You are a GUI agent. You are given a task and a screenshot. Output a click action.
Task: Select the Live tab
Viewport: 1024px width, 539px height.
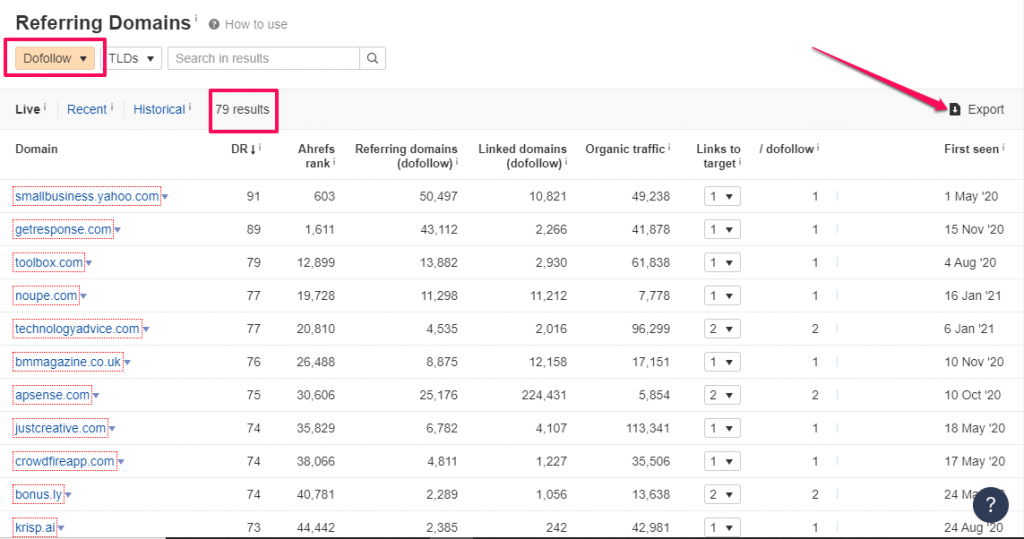[x=27, y=109]
